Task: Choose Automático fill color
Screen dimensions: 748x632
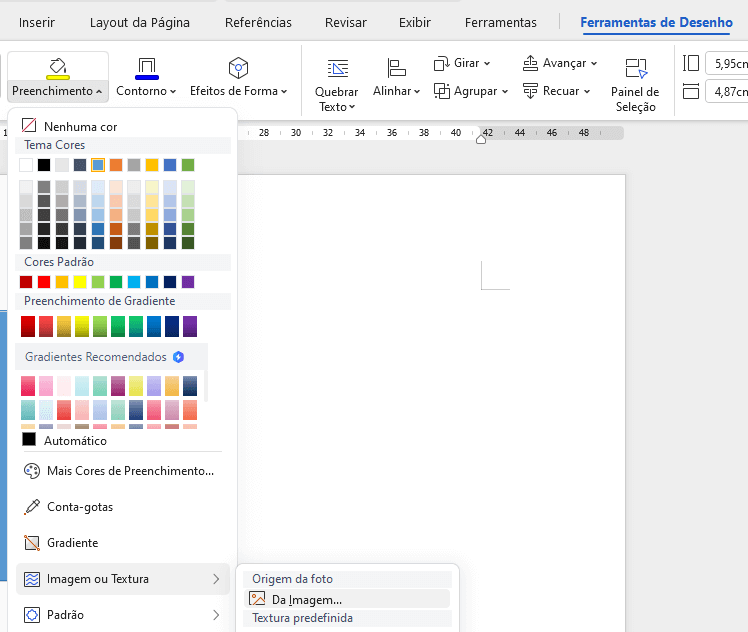Action: (x=75, y=440)
